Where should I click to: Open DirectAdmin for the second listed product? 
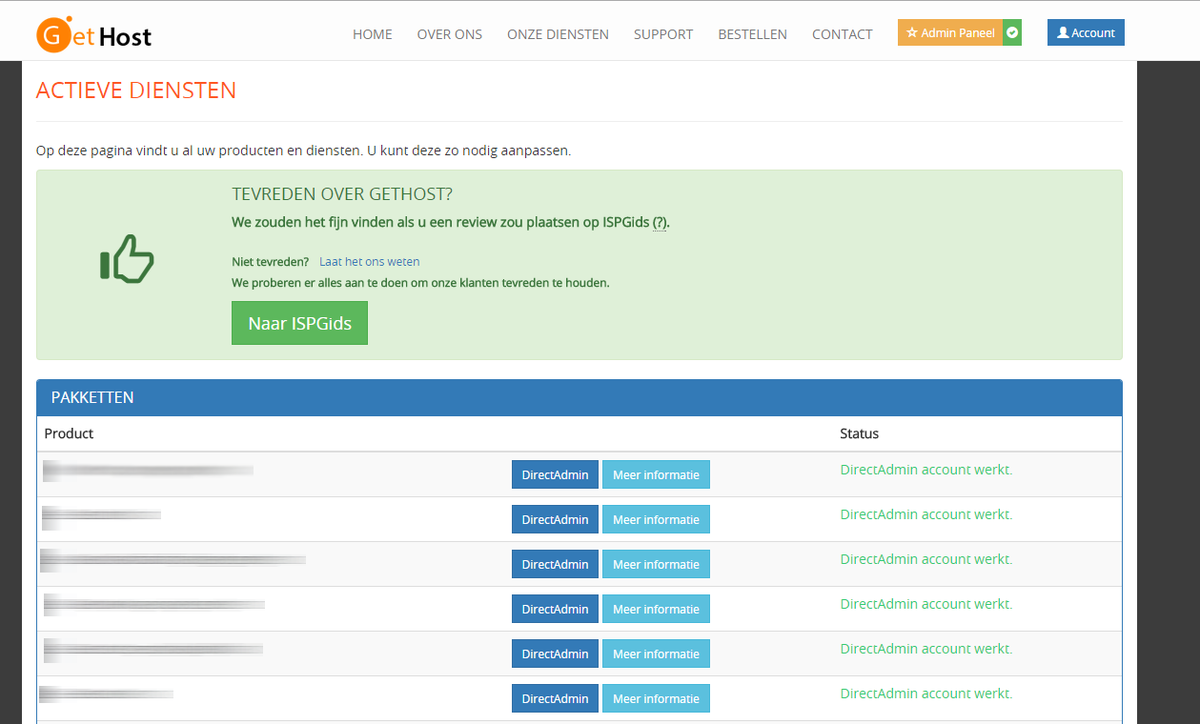tap(554, 519)
